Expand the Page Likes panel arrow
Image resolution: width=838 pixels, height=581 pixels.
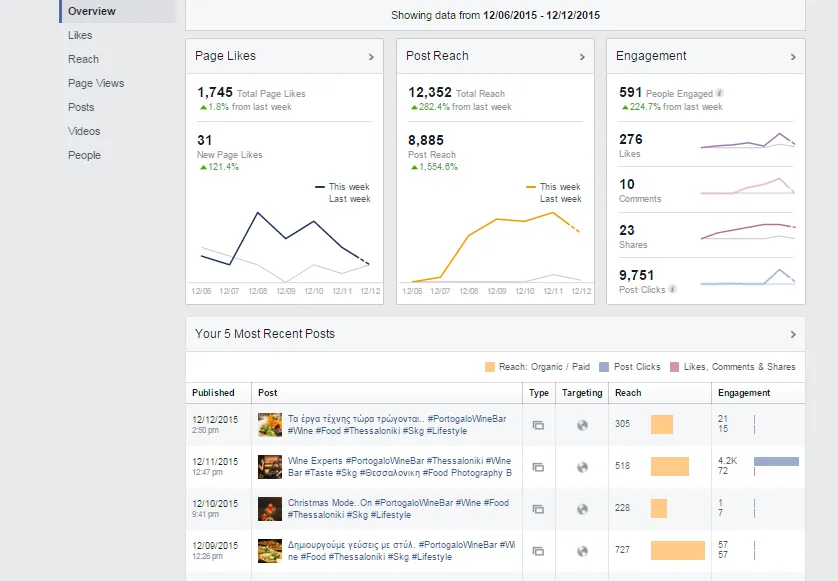(371, 57)
